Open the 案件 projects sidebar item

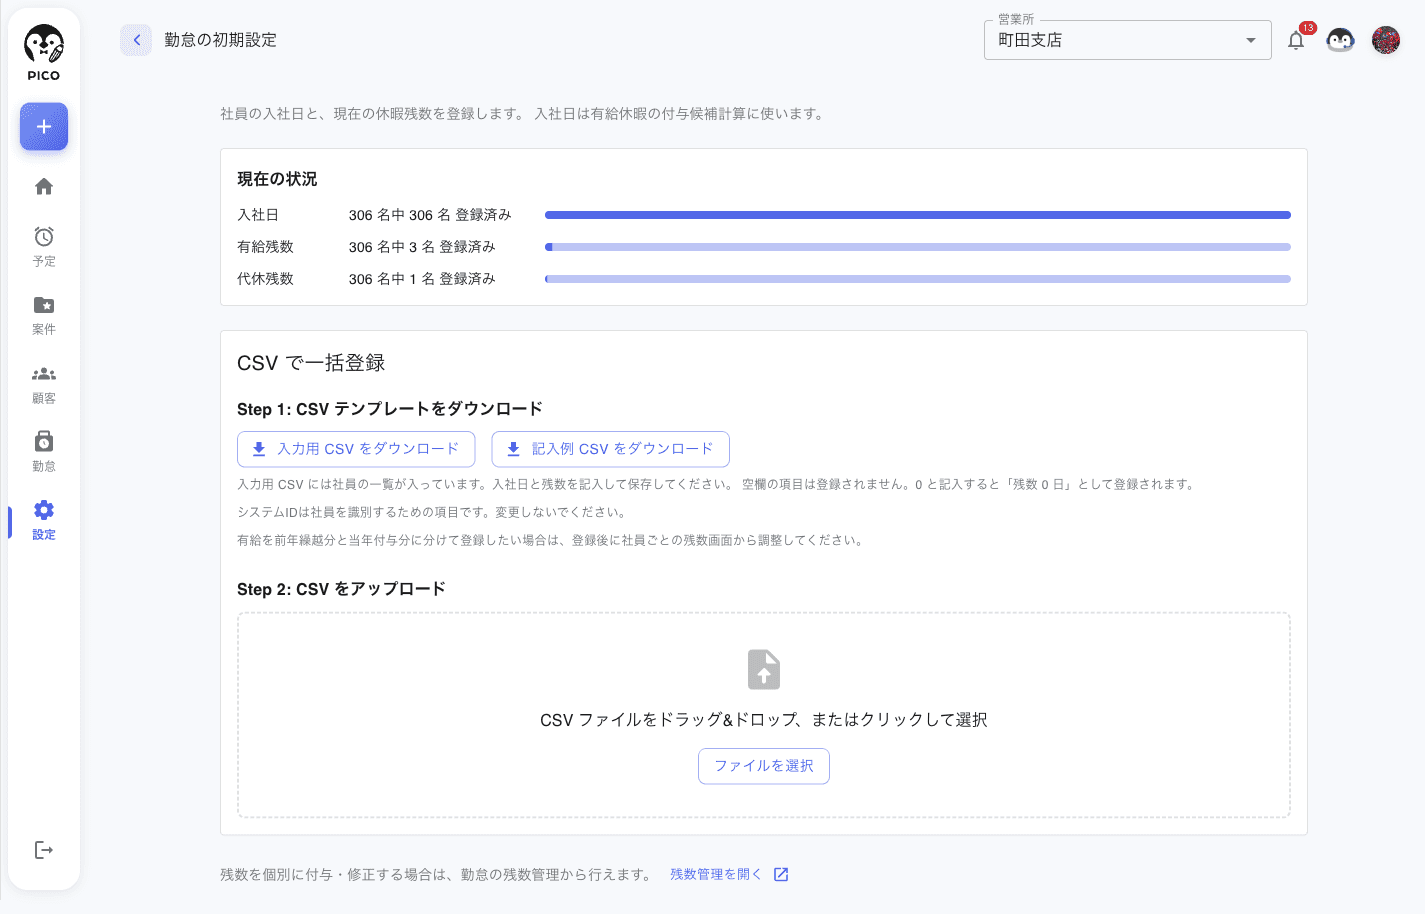click(44, 315)
